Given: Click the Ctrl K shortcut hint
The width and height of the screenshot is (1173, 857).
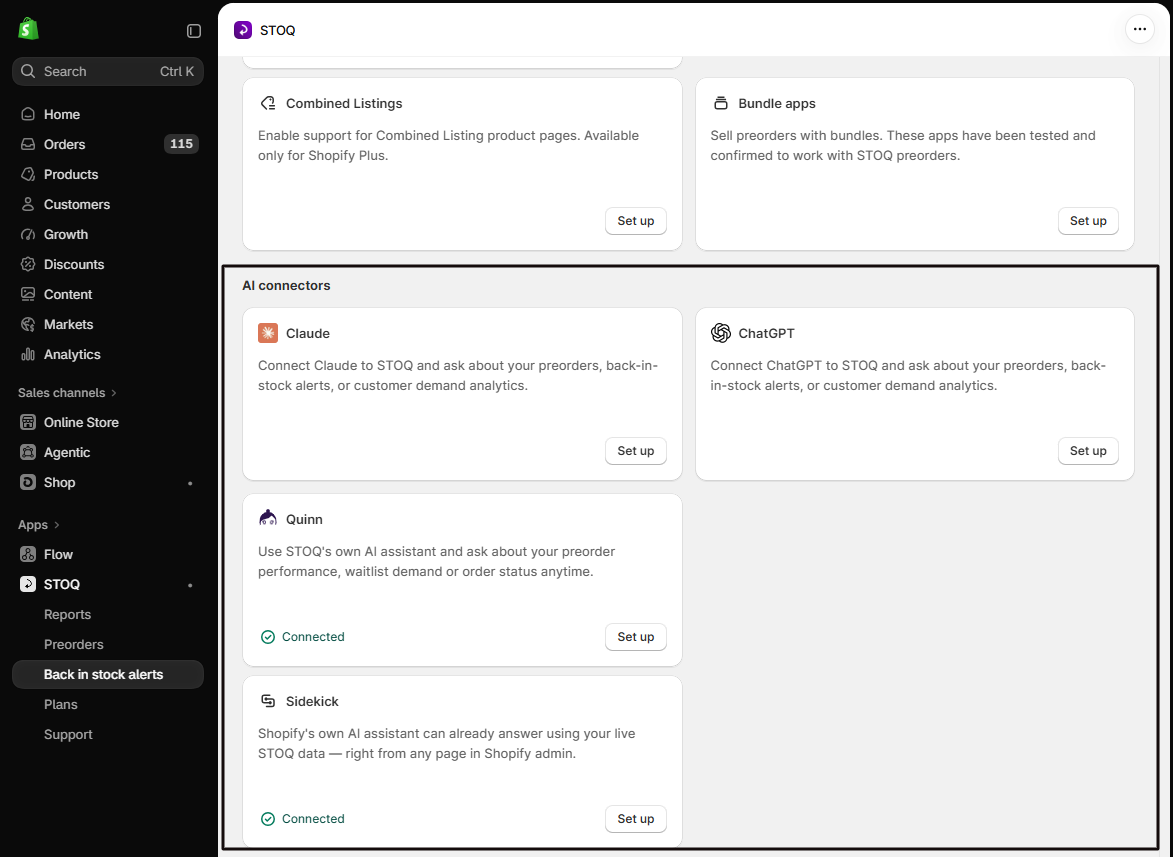Looking at the screenshot, I should [x=177, y=71].
